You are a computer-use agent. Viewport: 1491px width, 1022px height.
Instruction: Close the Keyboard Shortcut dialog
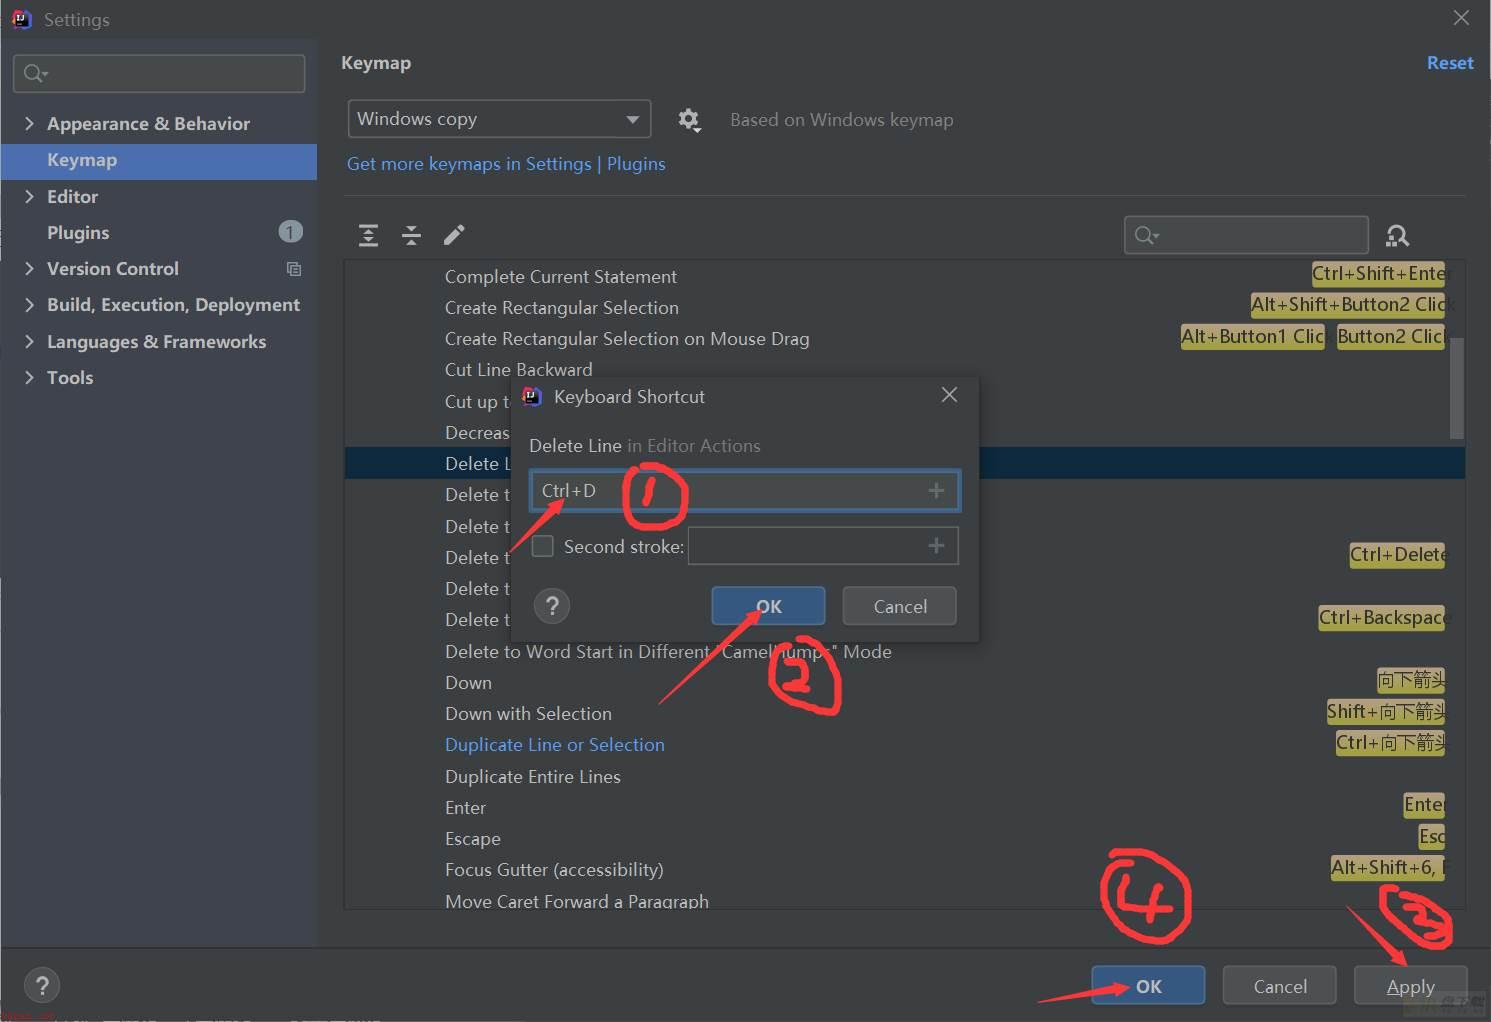pyautogui.click(x=949, y=395)
